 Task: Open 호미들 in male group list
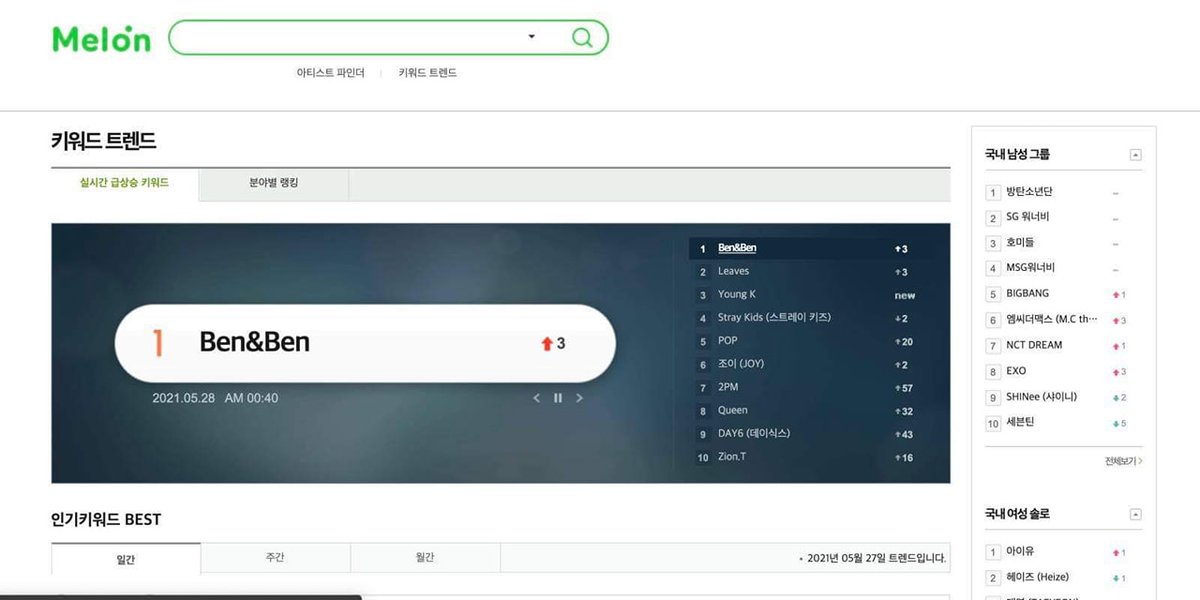point(1020,242)
